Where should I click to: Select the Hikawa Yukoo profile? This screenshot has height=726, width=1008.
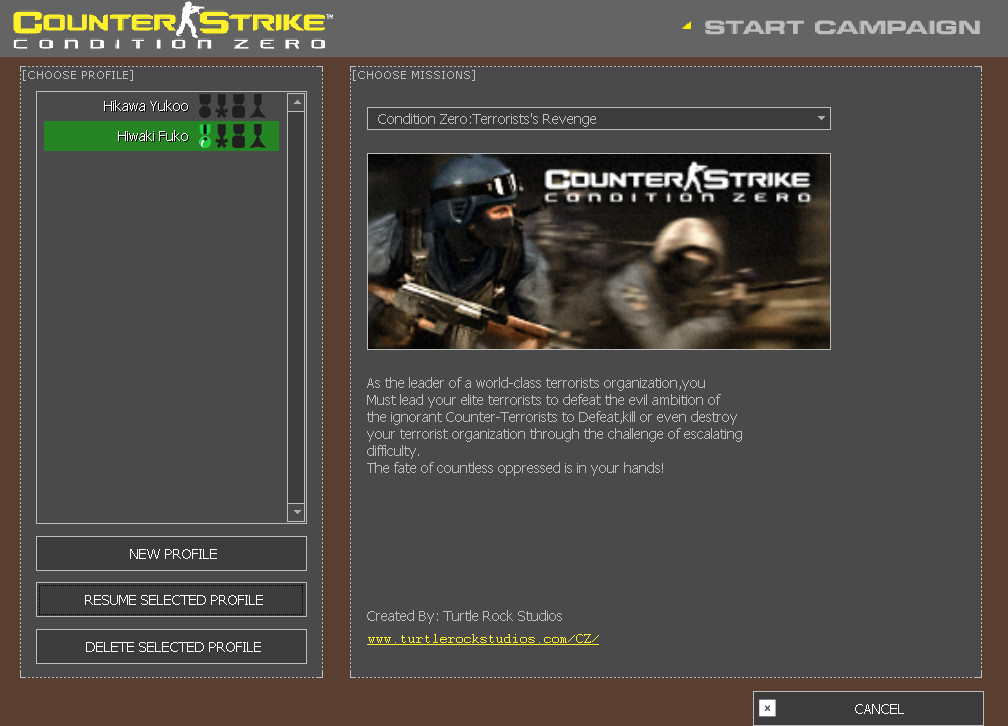146,105
